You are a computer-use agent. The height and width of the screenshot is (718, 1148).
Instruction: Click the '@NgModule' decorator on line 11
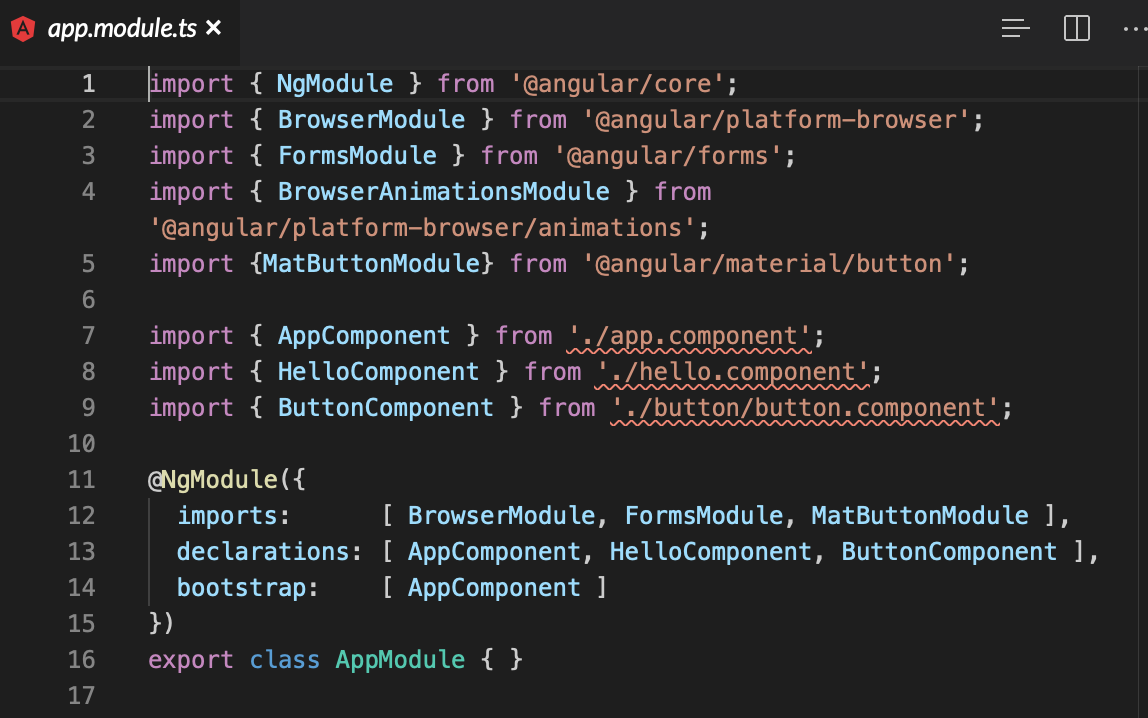213,480
